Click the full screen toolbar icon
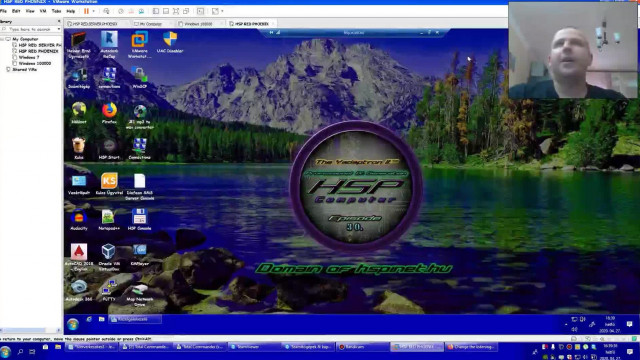Screen dimensions: 640x360 [176, 11]
